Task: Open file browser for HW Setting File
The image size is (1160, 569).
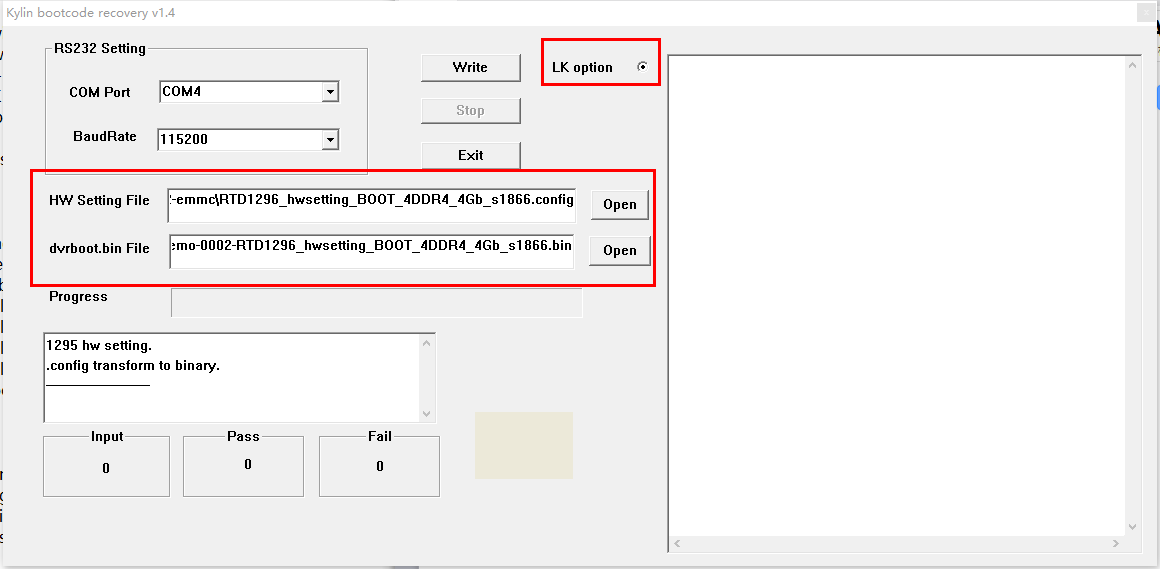Action: [619, 204]
